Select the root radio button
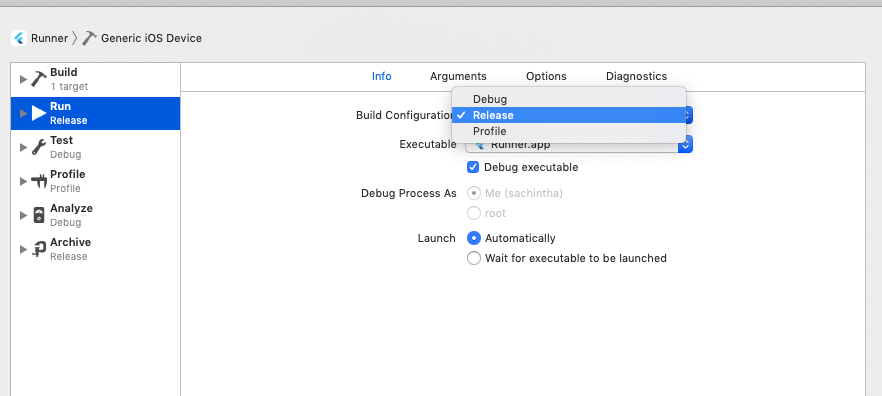The height and width of the screenshot is (396, 882). pyautogui.click(x=474, y=213)
